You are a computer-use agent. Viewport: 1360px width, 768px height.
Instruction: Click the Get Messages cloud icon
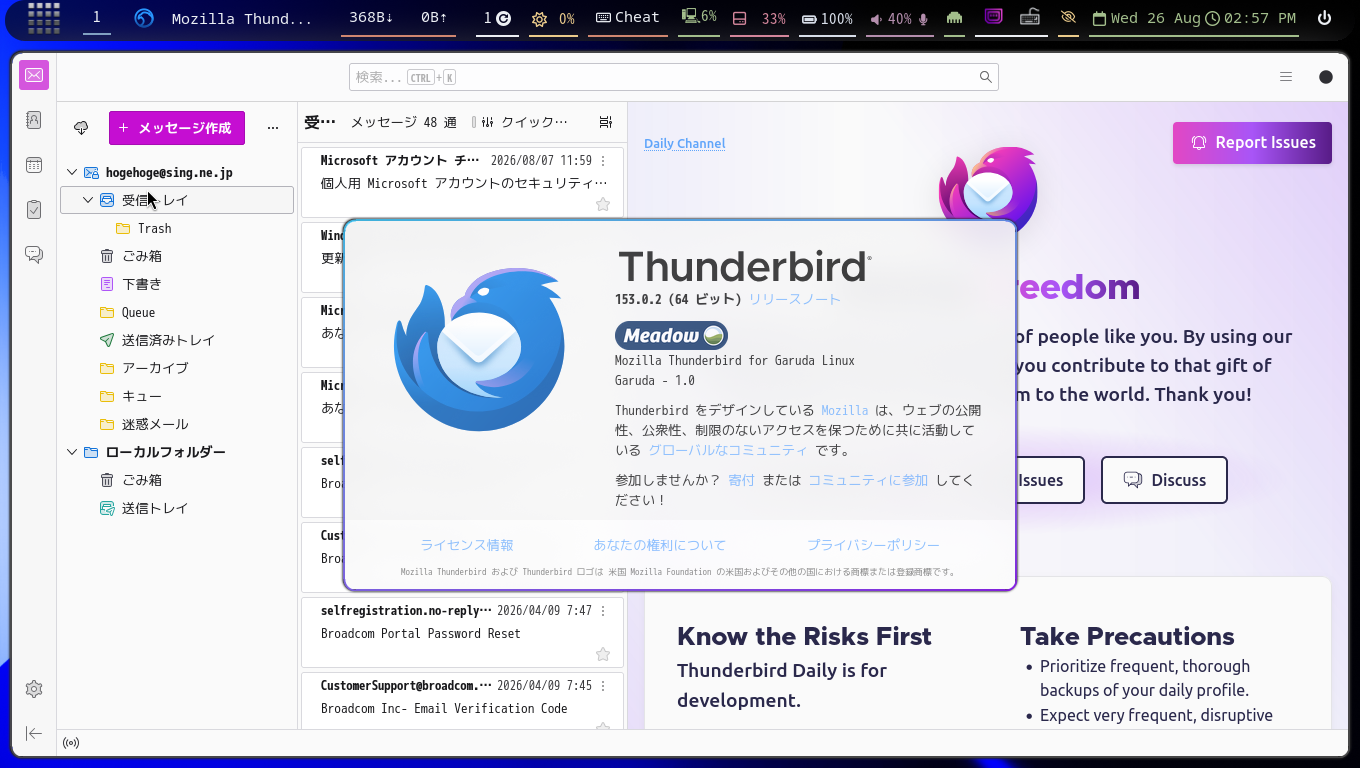click(82, 128)
